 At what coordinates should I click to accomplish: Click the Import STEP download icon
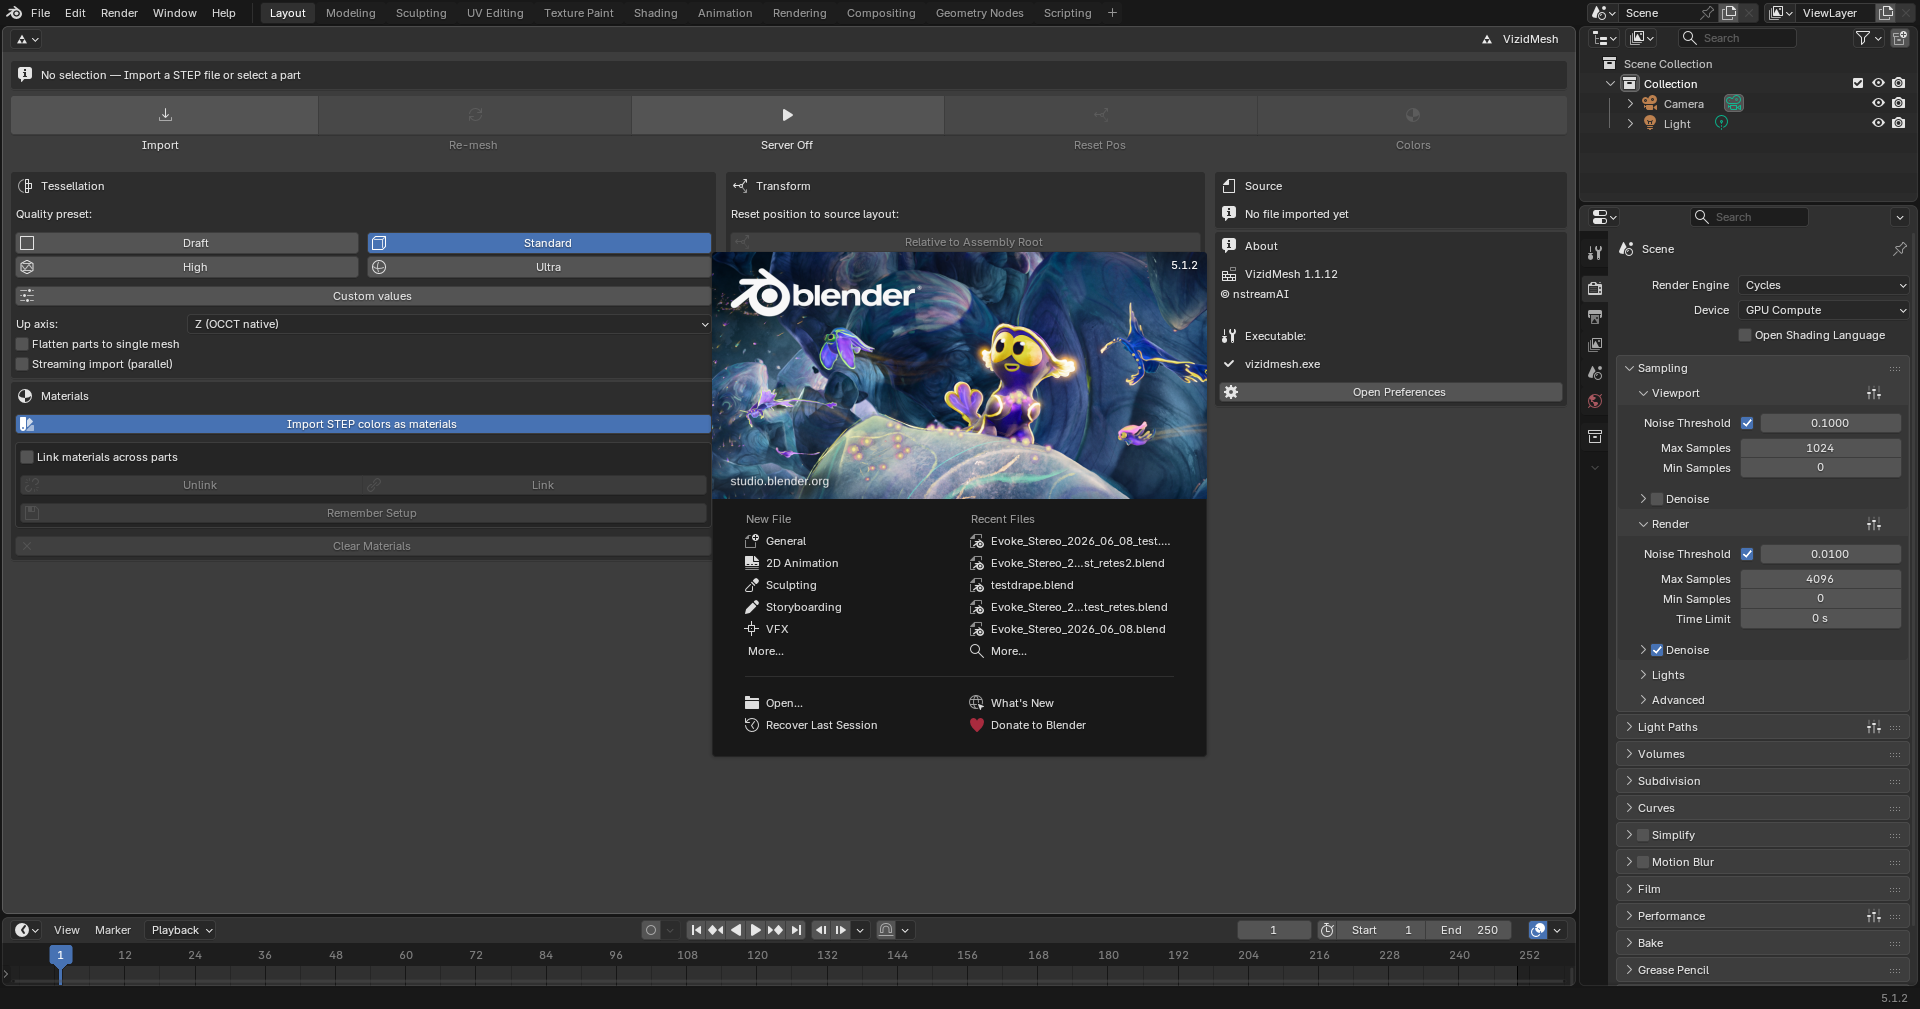click(165, 115)
